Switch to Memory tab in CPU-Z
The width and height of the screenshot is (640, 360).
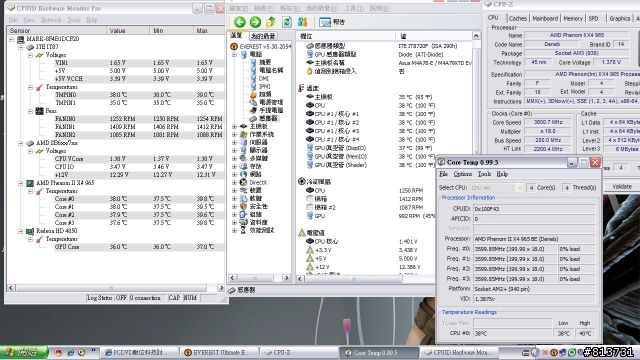click(573, 18)
